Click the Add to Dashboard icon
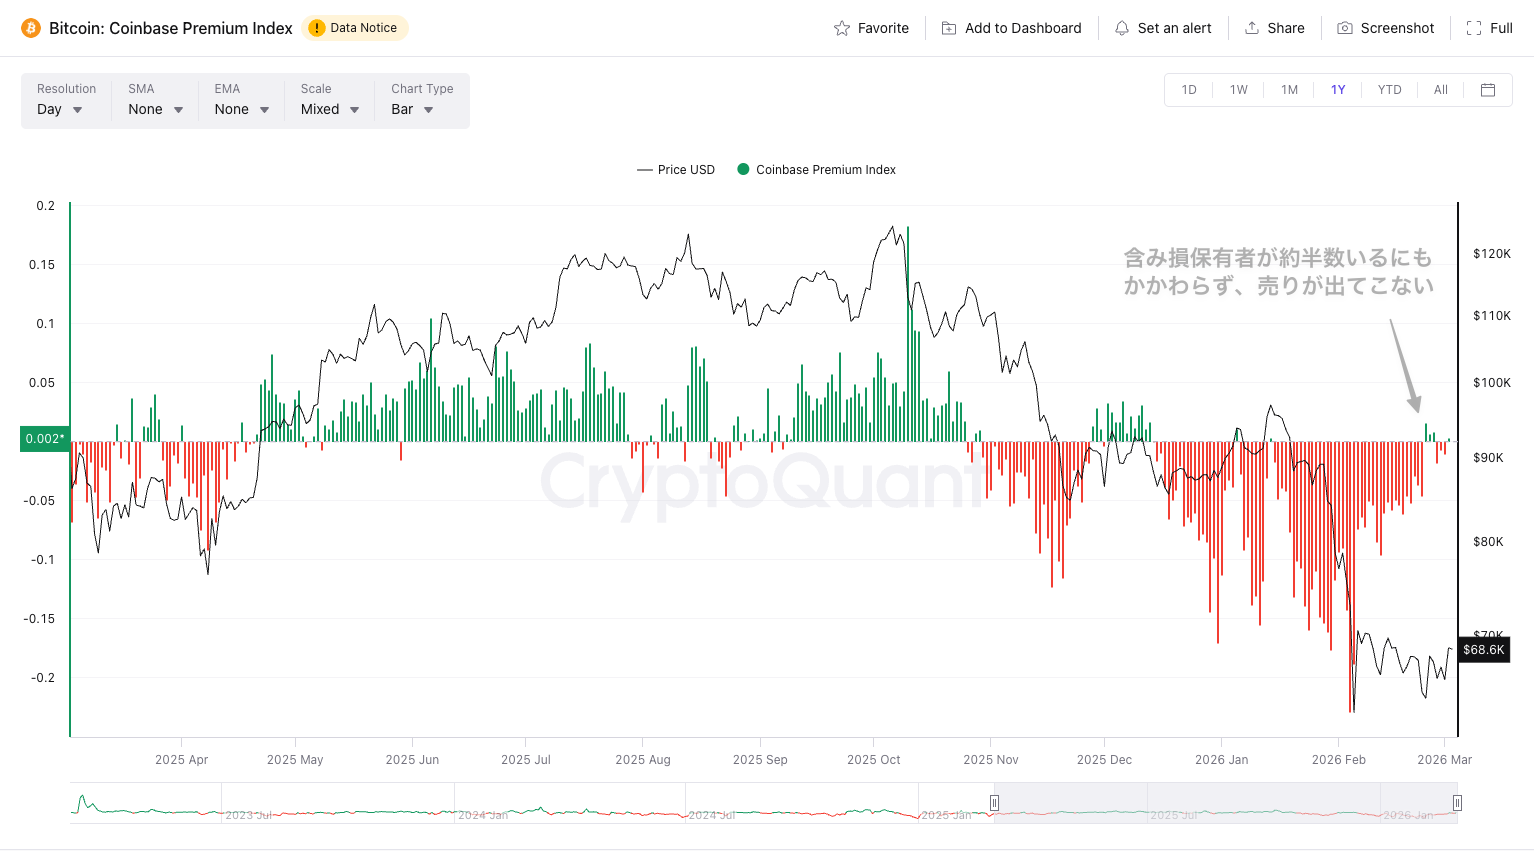1534x851 pixels. click(949, 28)
